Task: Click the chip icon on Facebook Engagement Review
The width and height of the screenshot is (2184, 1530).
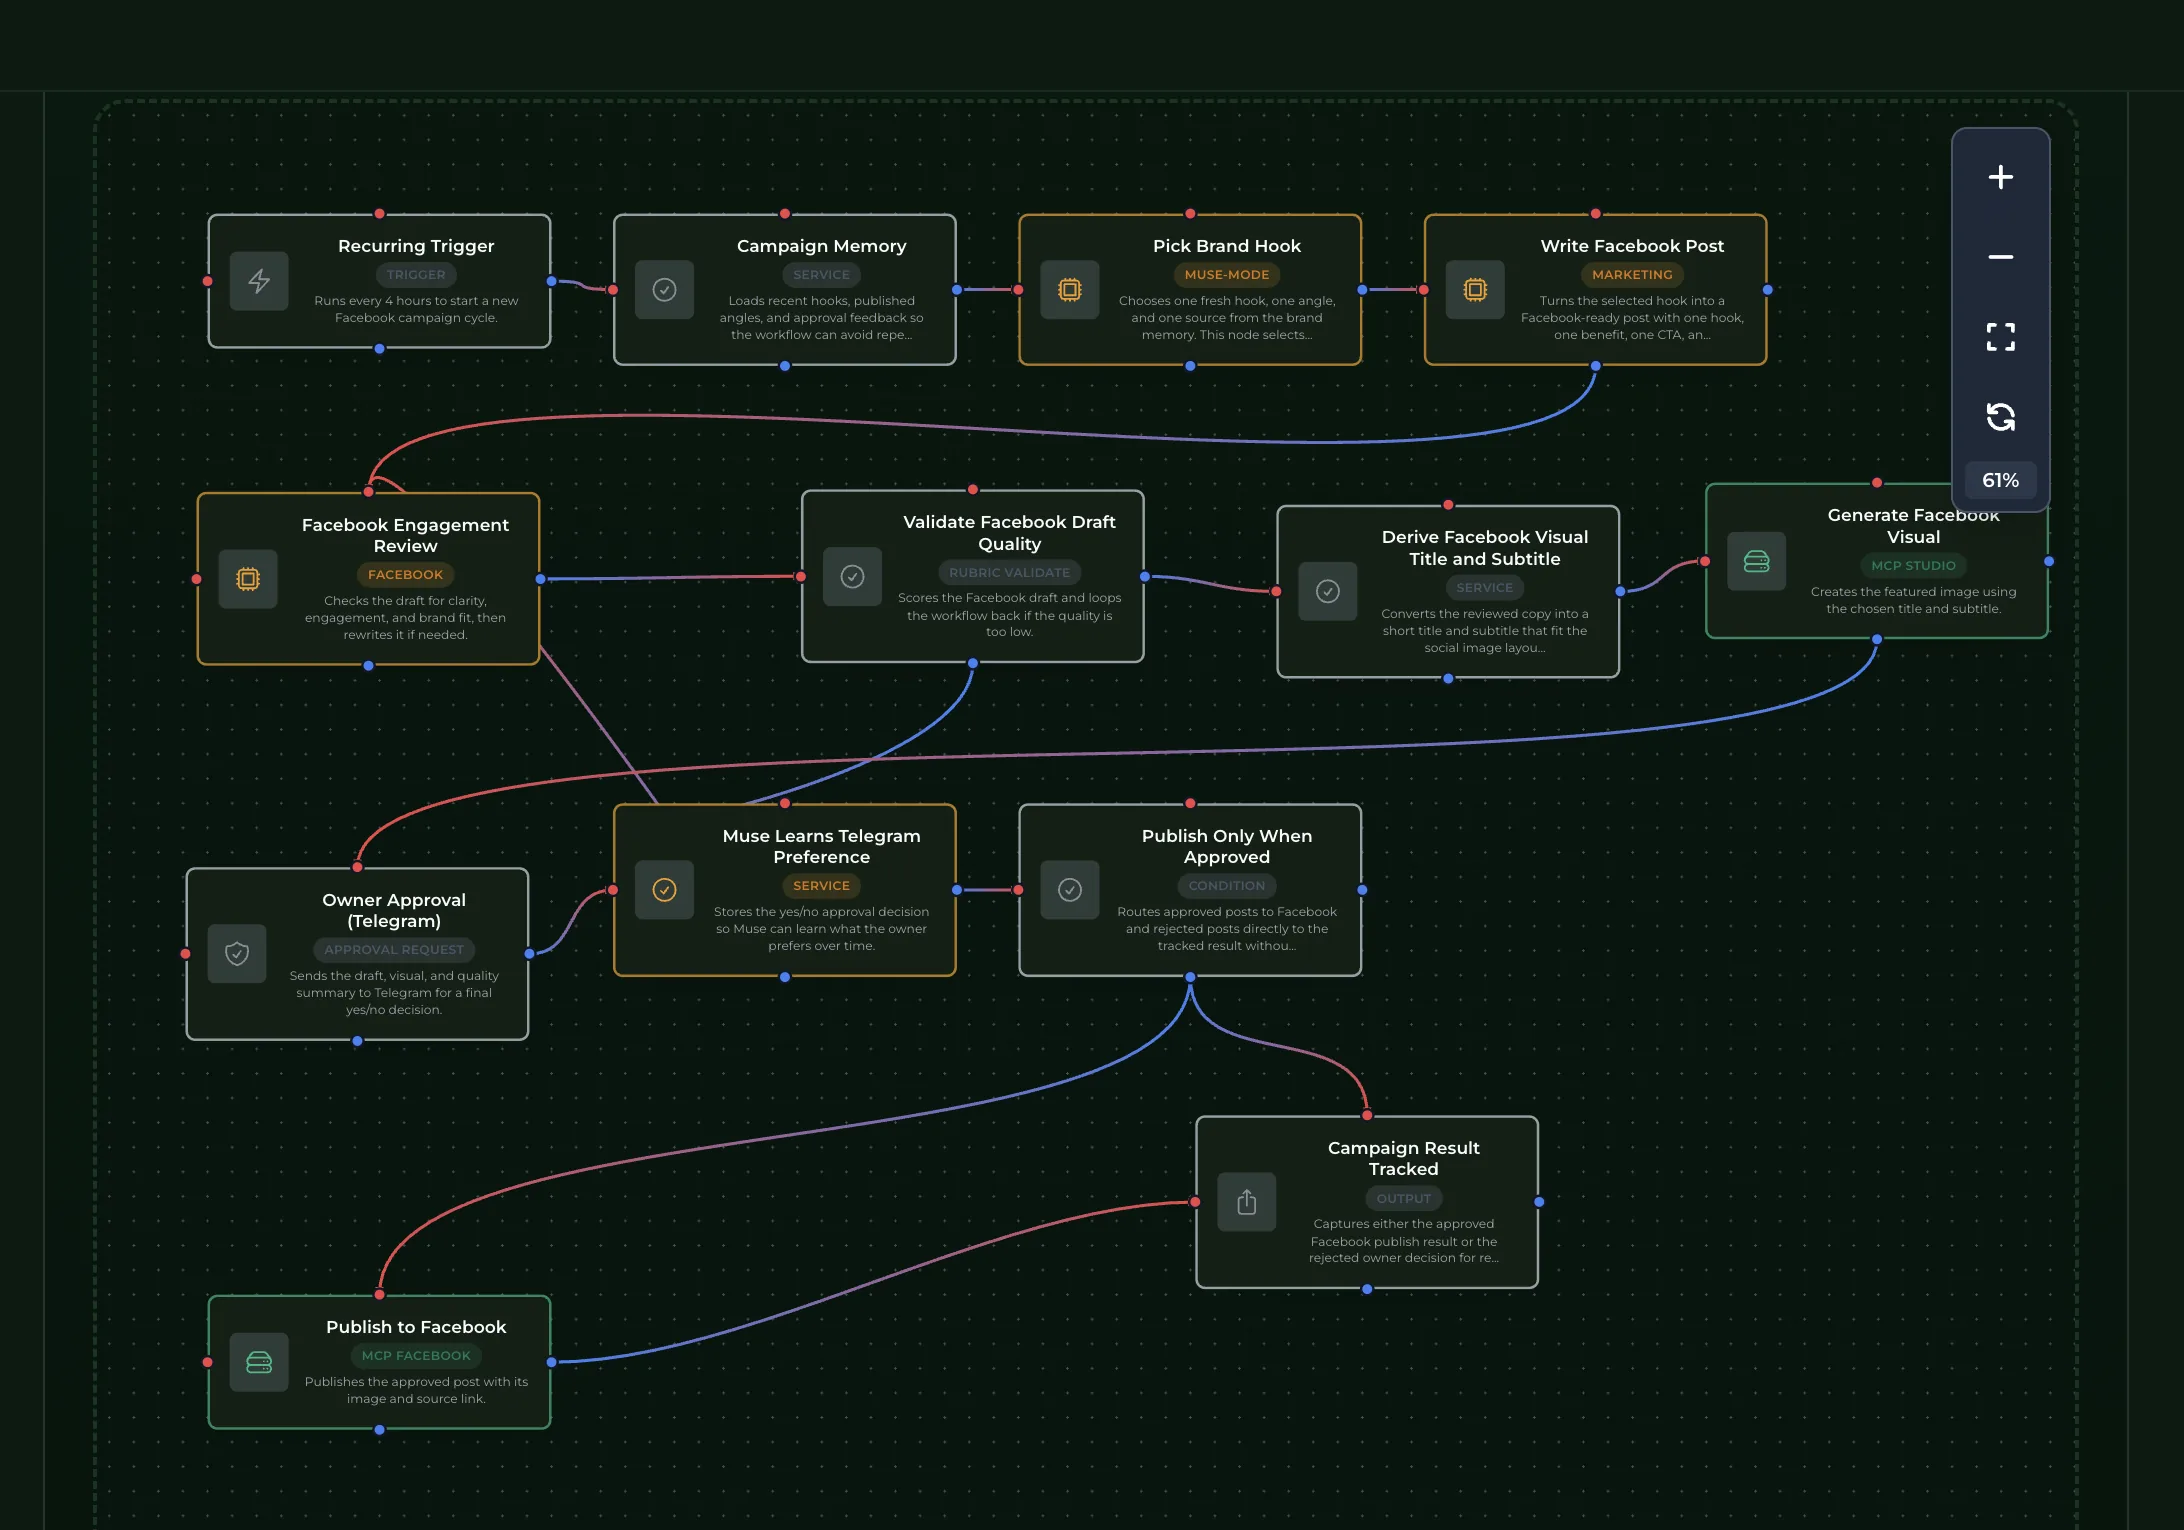Action: pyautogui.click(x=248, y=579)
